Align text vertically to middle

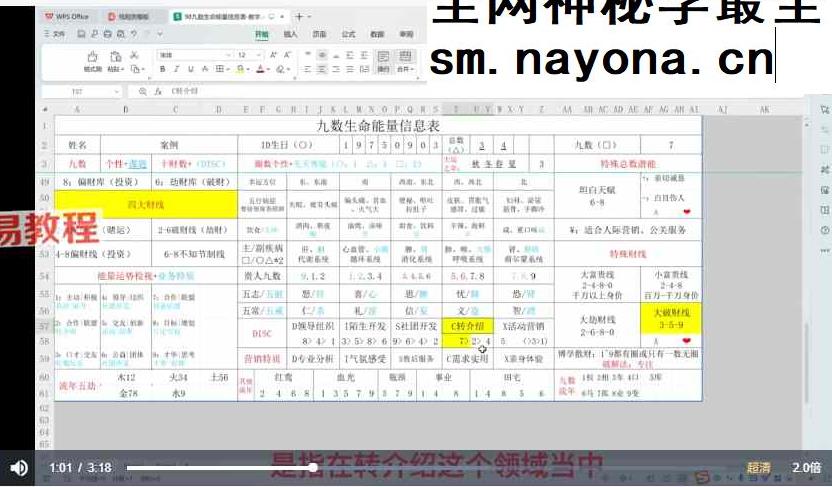[322, 55]
